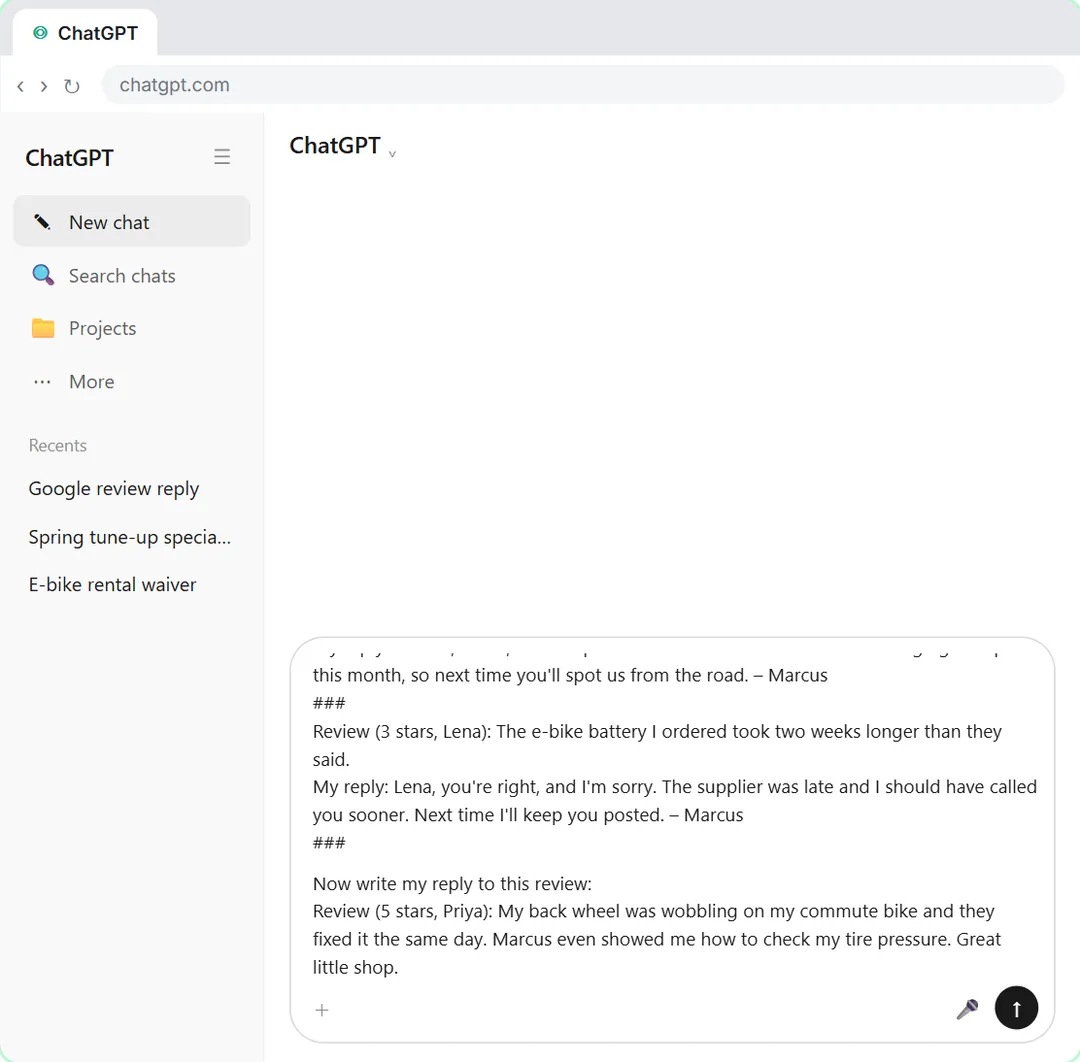This screenshot has width=1080, height=1062.
Task: Select the ChatGPT browser tab
Action: [85, 33]
